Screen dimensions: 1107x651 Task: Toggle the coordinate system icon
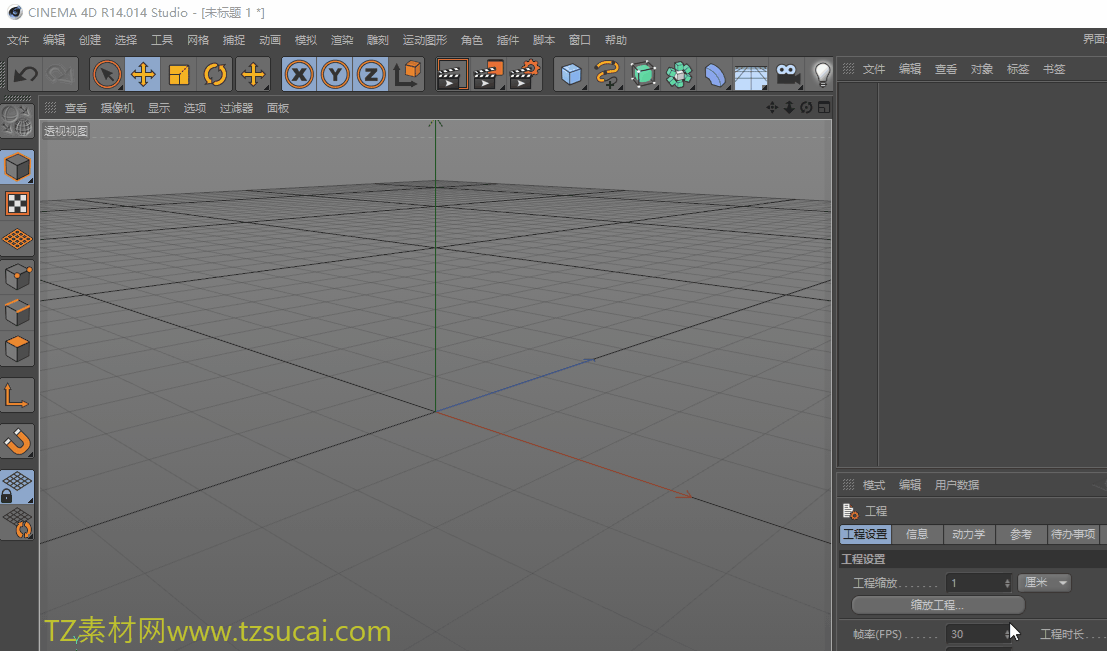coord(407,74)
